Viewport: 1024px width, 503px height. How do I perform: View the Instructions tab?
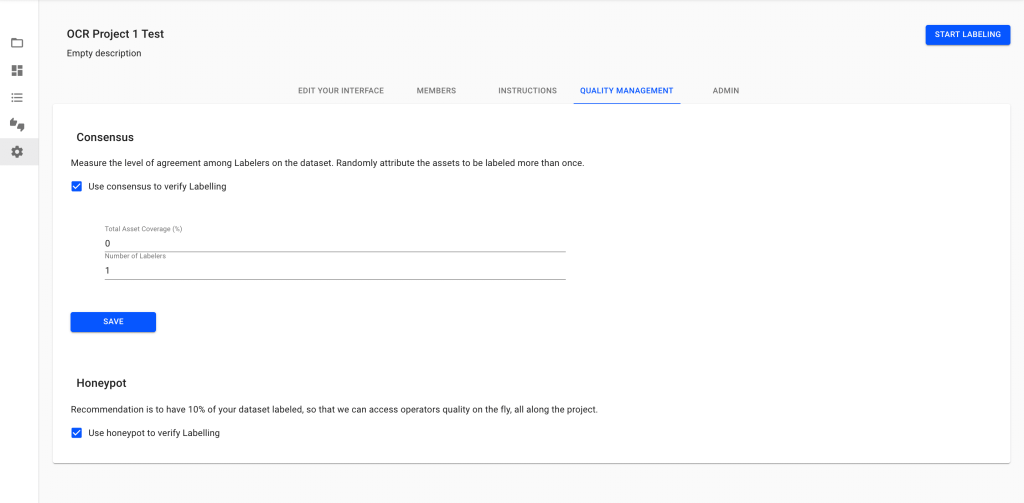pyautogui.click(x=527, y=91)
